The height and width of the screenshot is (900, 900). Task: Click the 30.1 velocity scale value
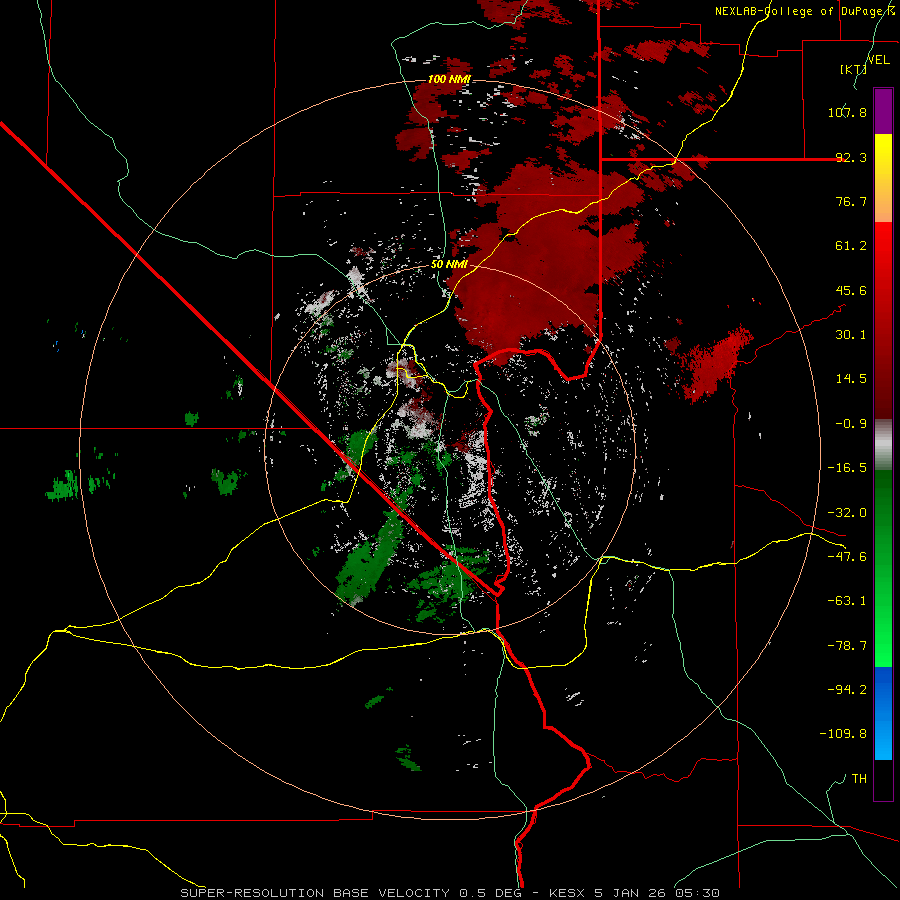[x=851, y=335]
